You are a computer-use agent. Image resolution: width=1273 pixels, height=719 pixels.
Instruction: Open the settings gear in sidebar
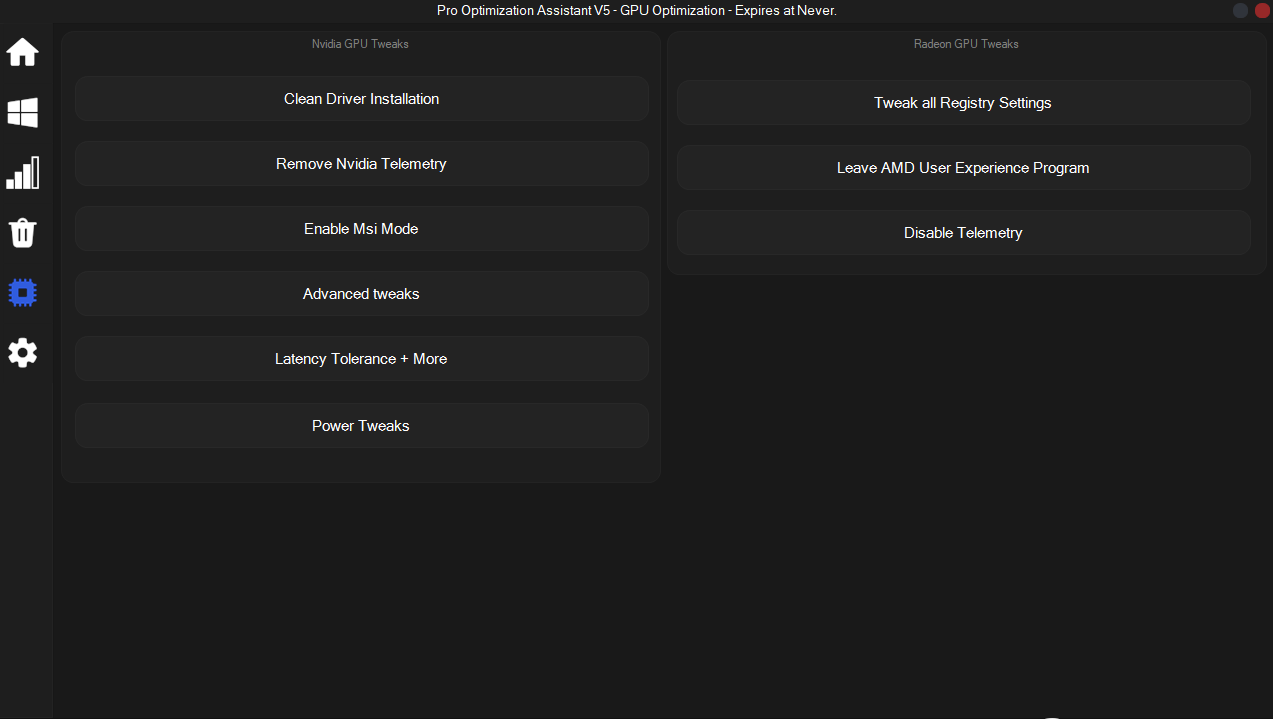tap(23, 352)
